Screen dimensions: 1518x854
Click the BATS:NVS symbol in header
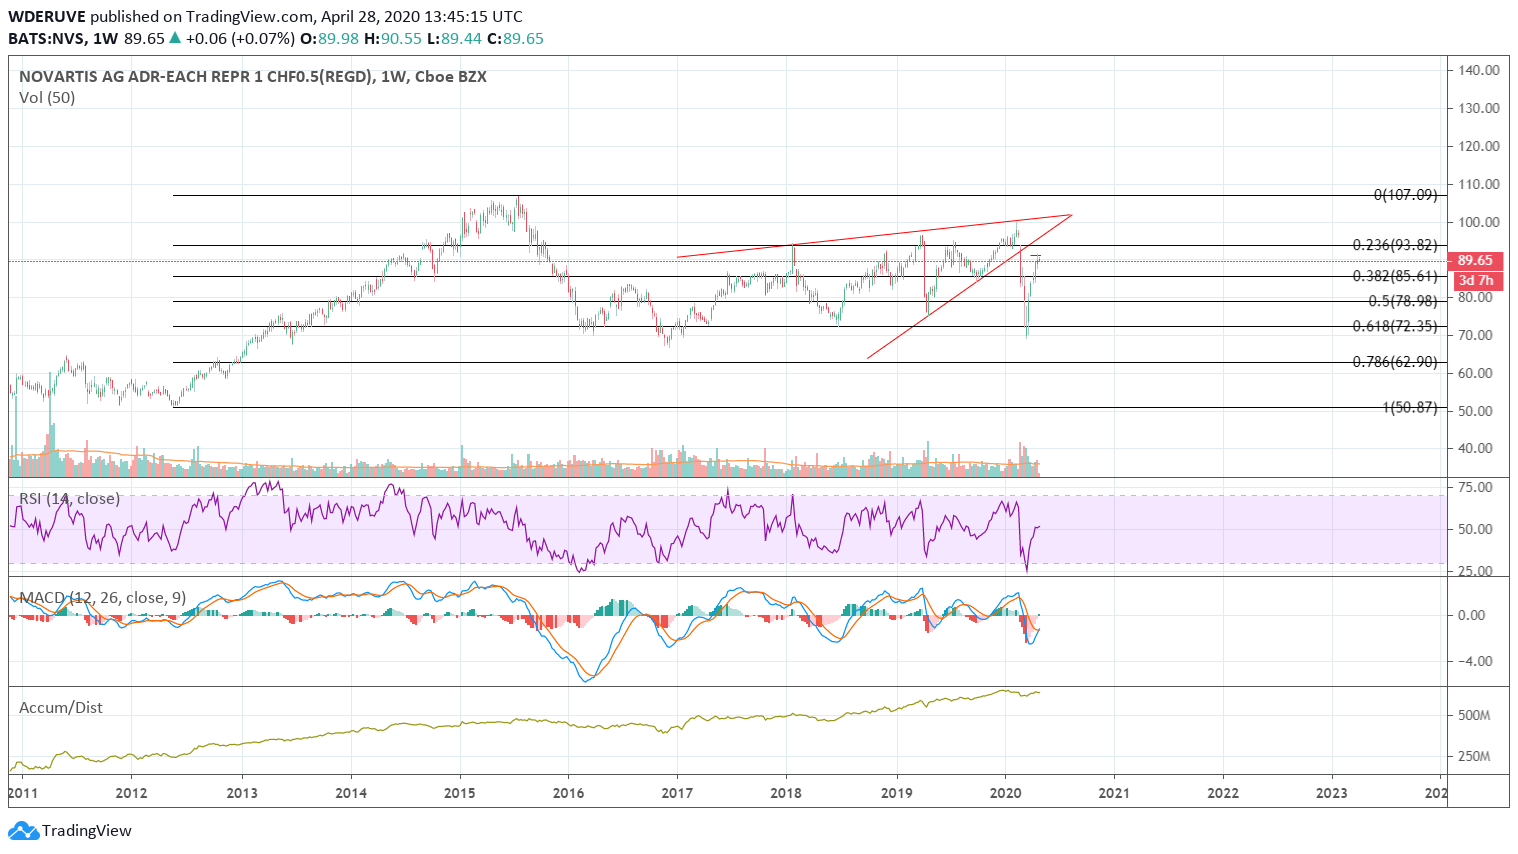(x=46, y=38)
